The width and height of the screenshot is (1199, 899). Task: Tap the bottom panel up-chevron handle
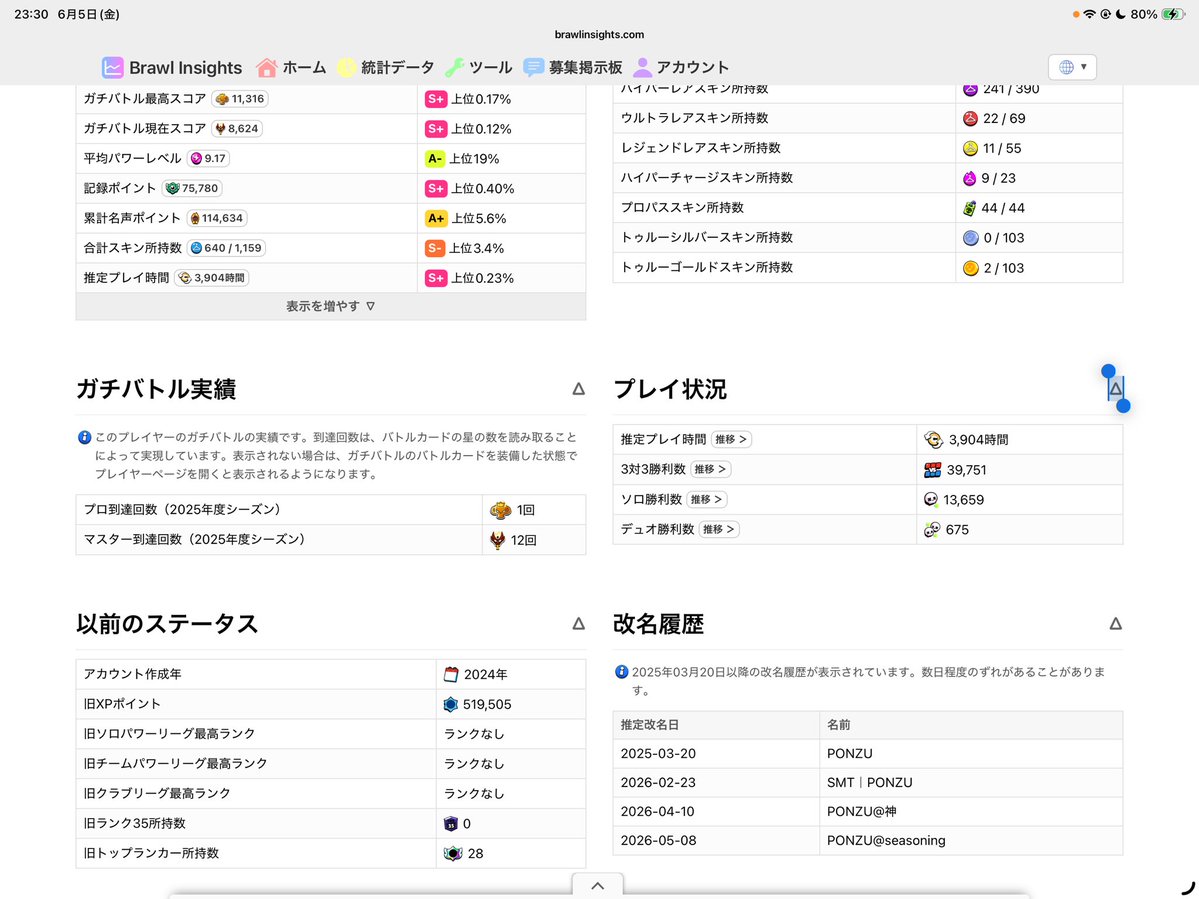coord(598,886)
